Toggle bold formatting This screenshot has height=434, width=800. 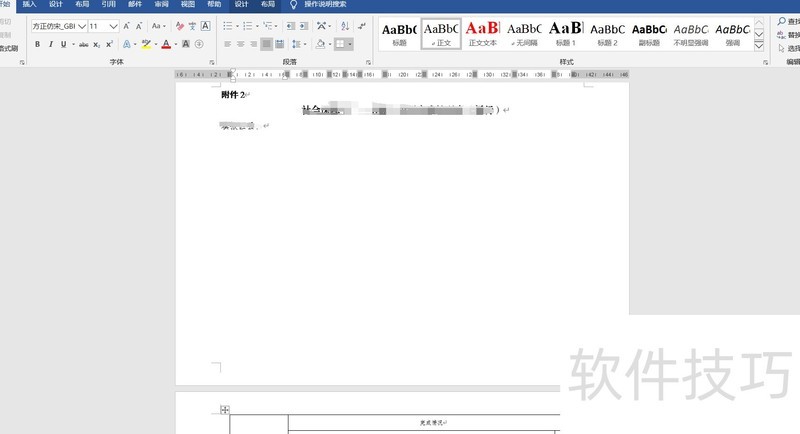click(x=37, y=44)
